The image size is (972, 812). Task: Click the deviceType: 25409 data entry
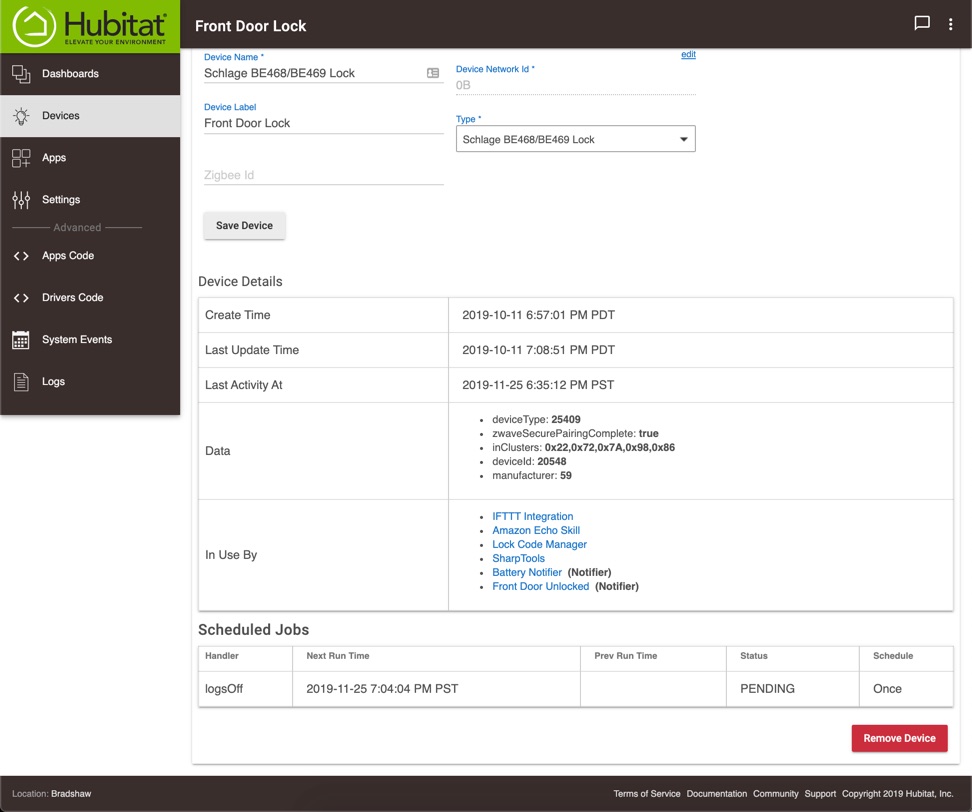click(x=536, y=420)
